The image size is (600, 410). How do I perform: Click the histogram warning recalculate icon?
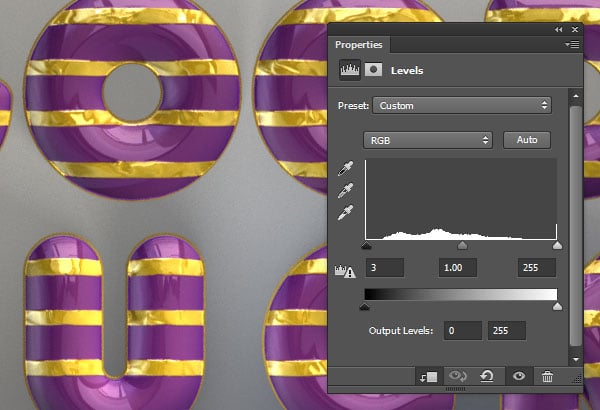coord(345,271)
